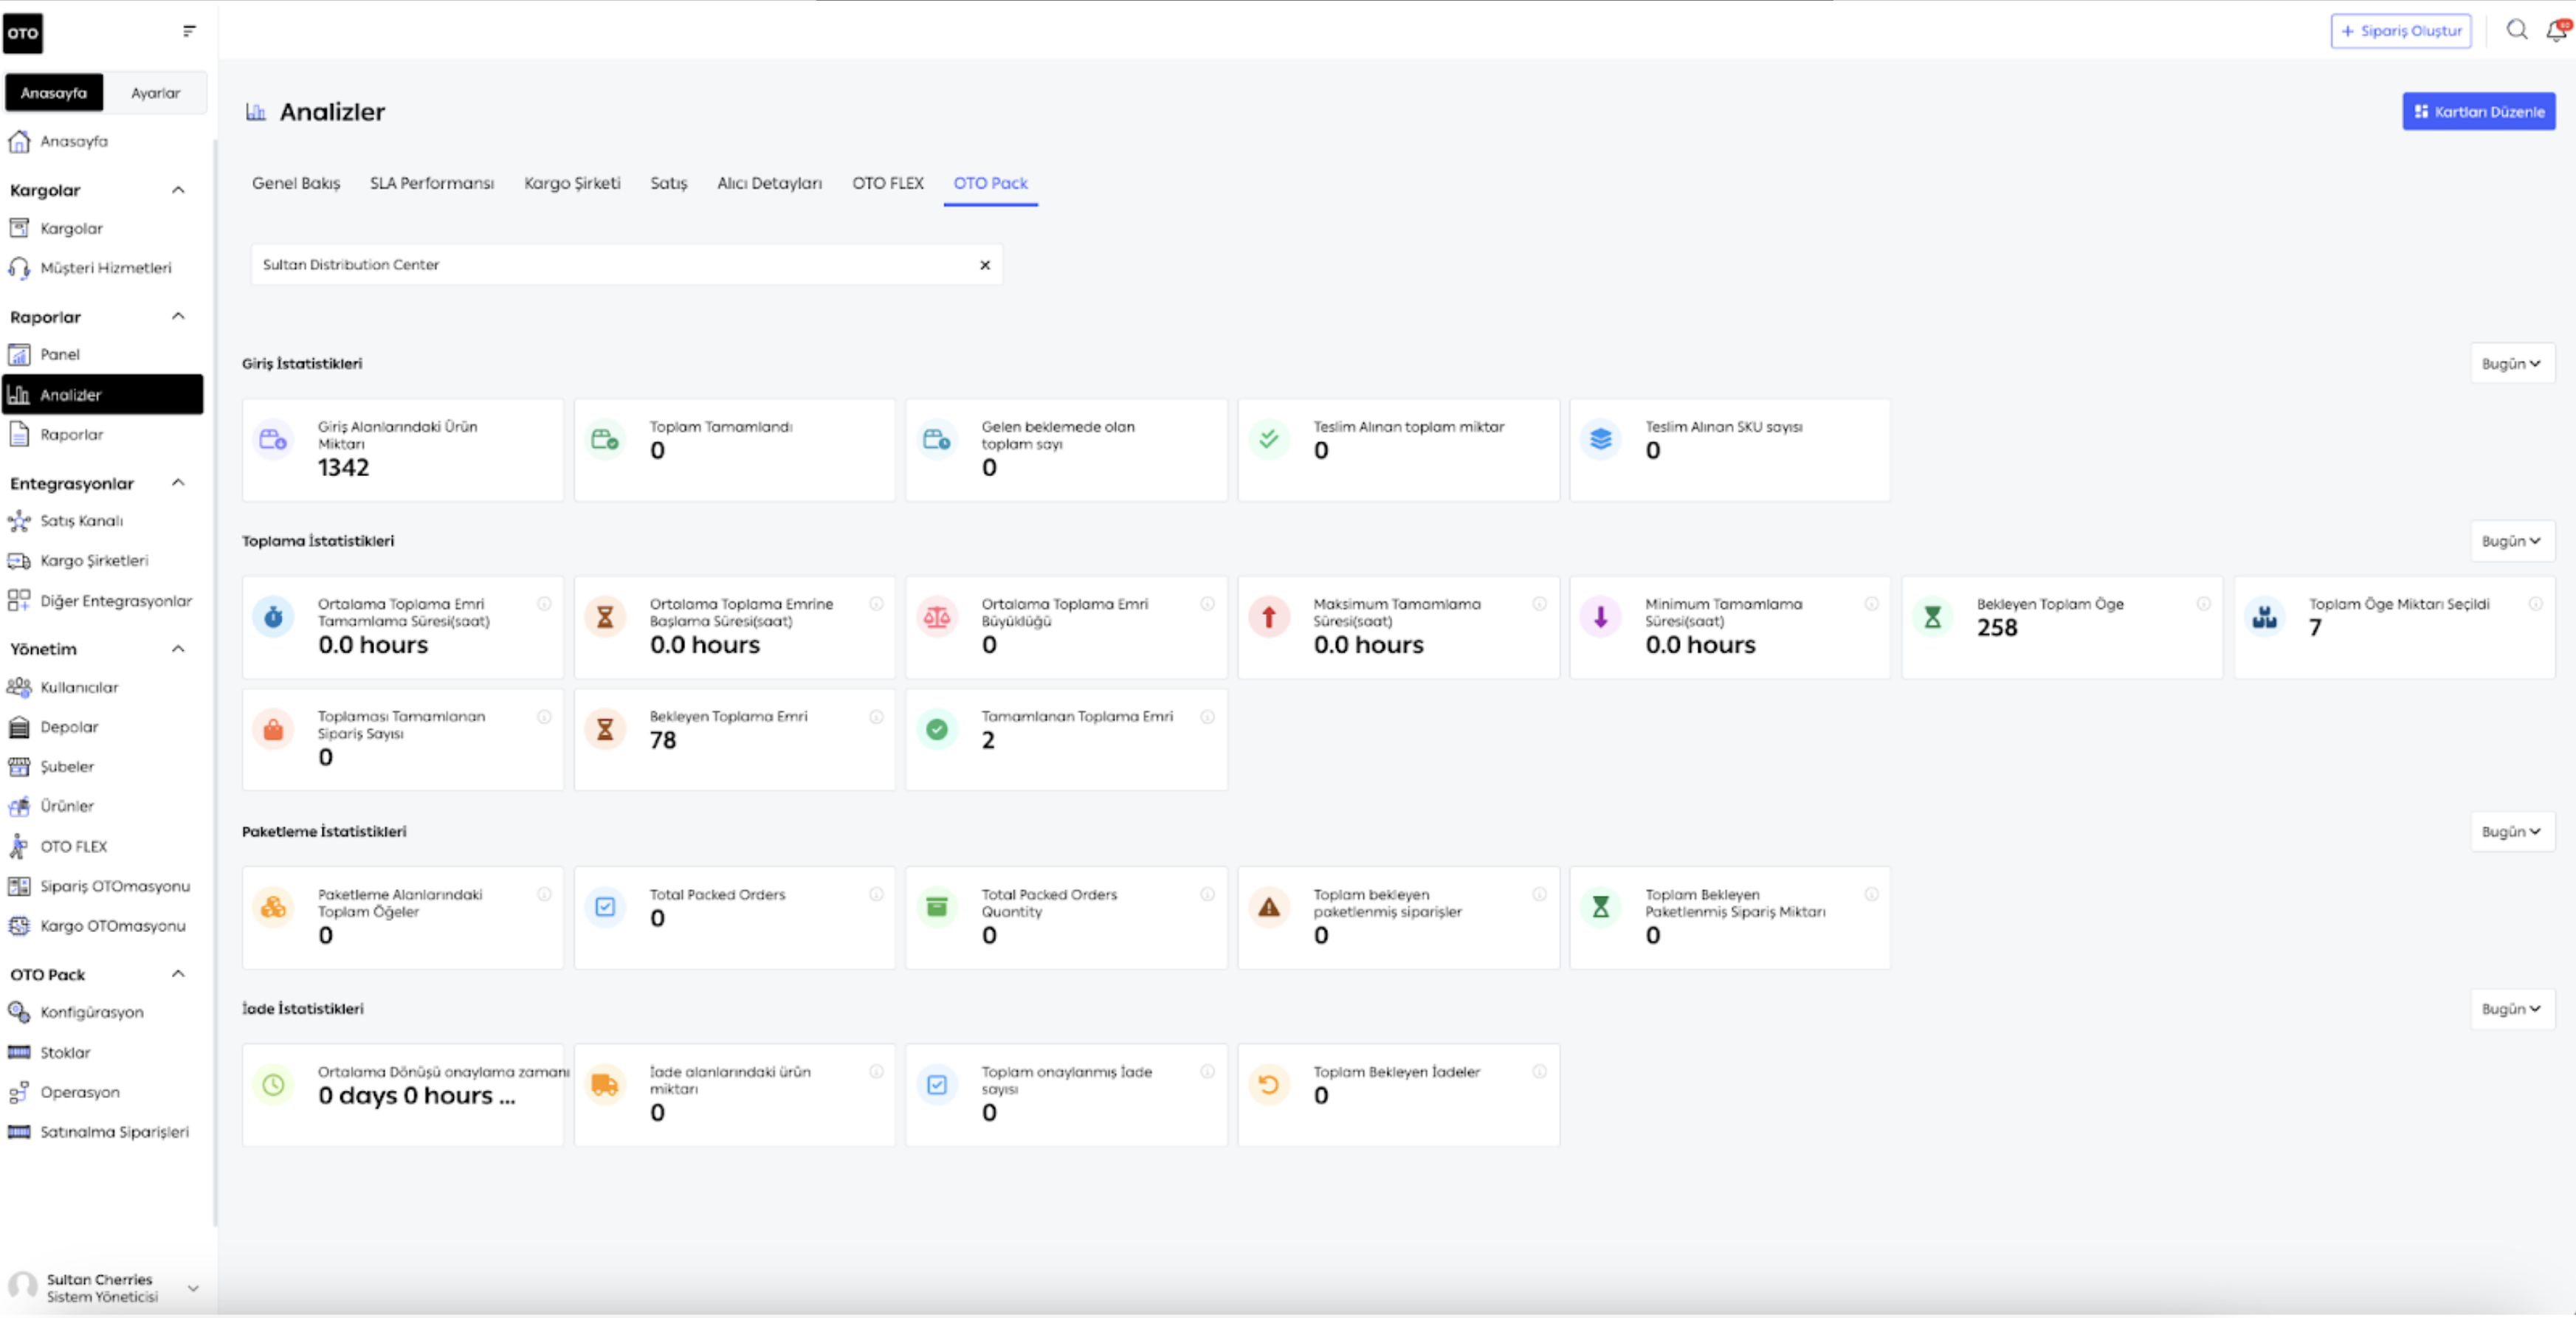Open Müşteri Hizmetleri headset item
The width and height of the screenshot is (2576, 1318).
(105, 268)
